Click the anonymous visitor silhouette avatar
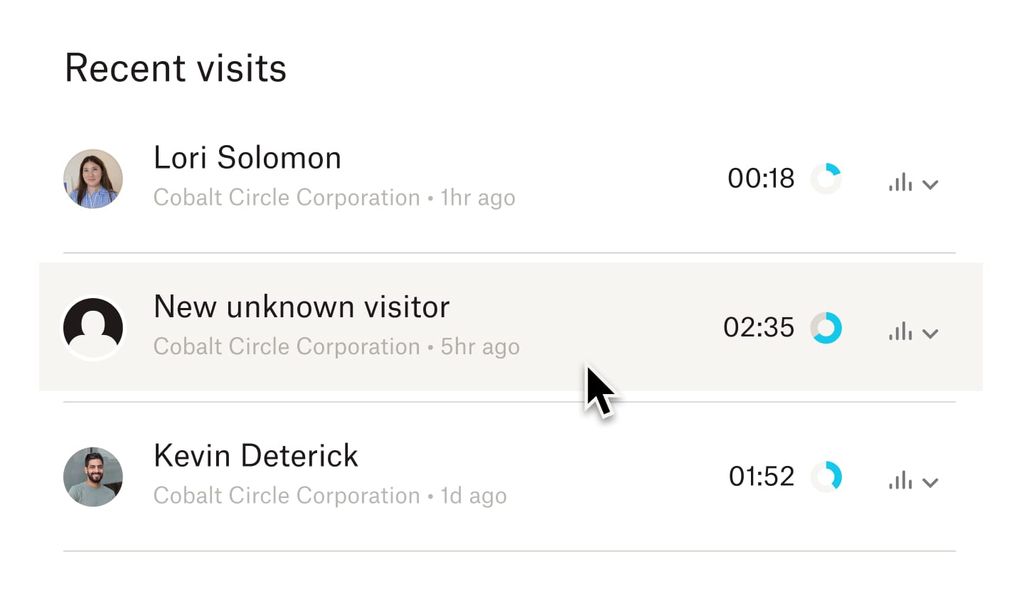Screen dimensions: 1024x616 [x=93, y=327]
